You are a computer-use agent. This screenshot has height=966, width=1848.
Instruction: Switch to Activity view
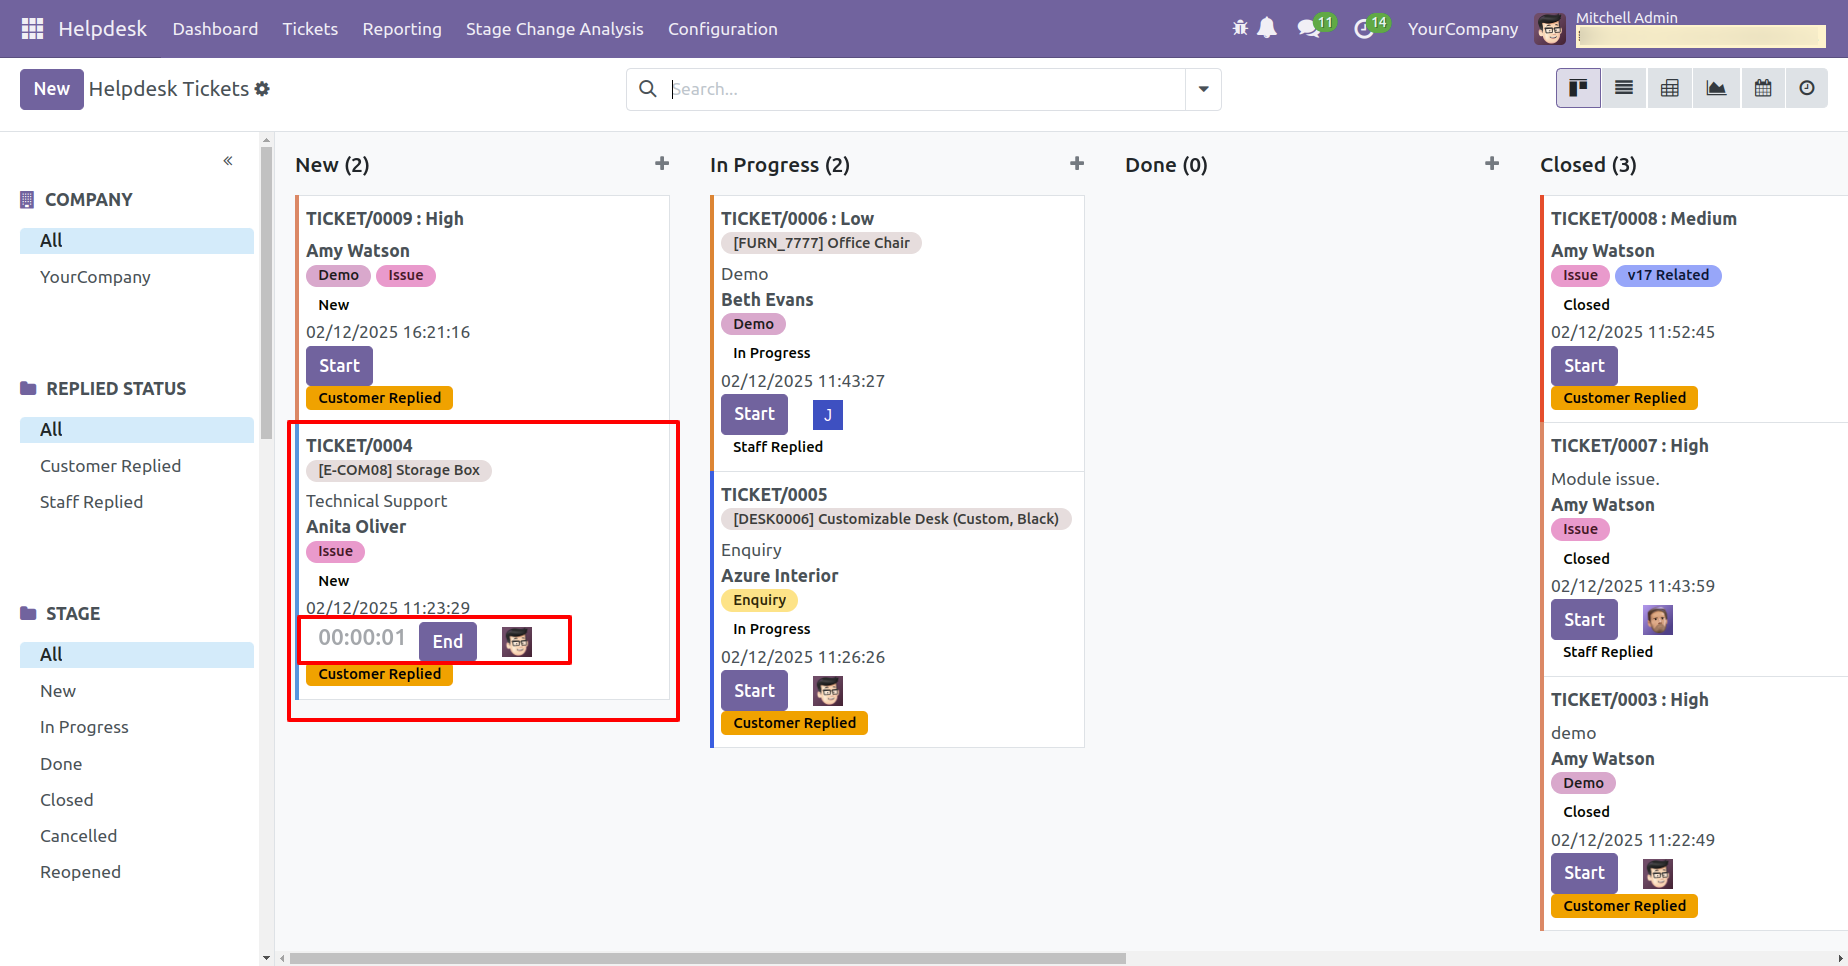point(1807,88)
